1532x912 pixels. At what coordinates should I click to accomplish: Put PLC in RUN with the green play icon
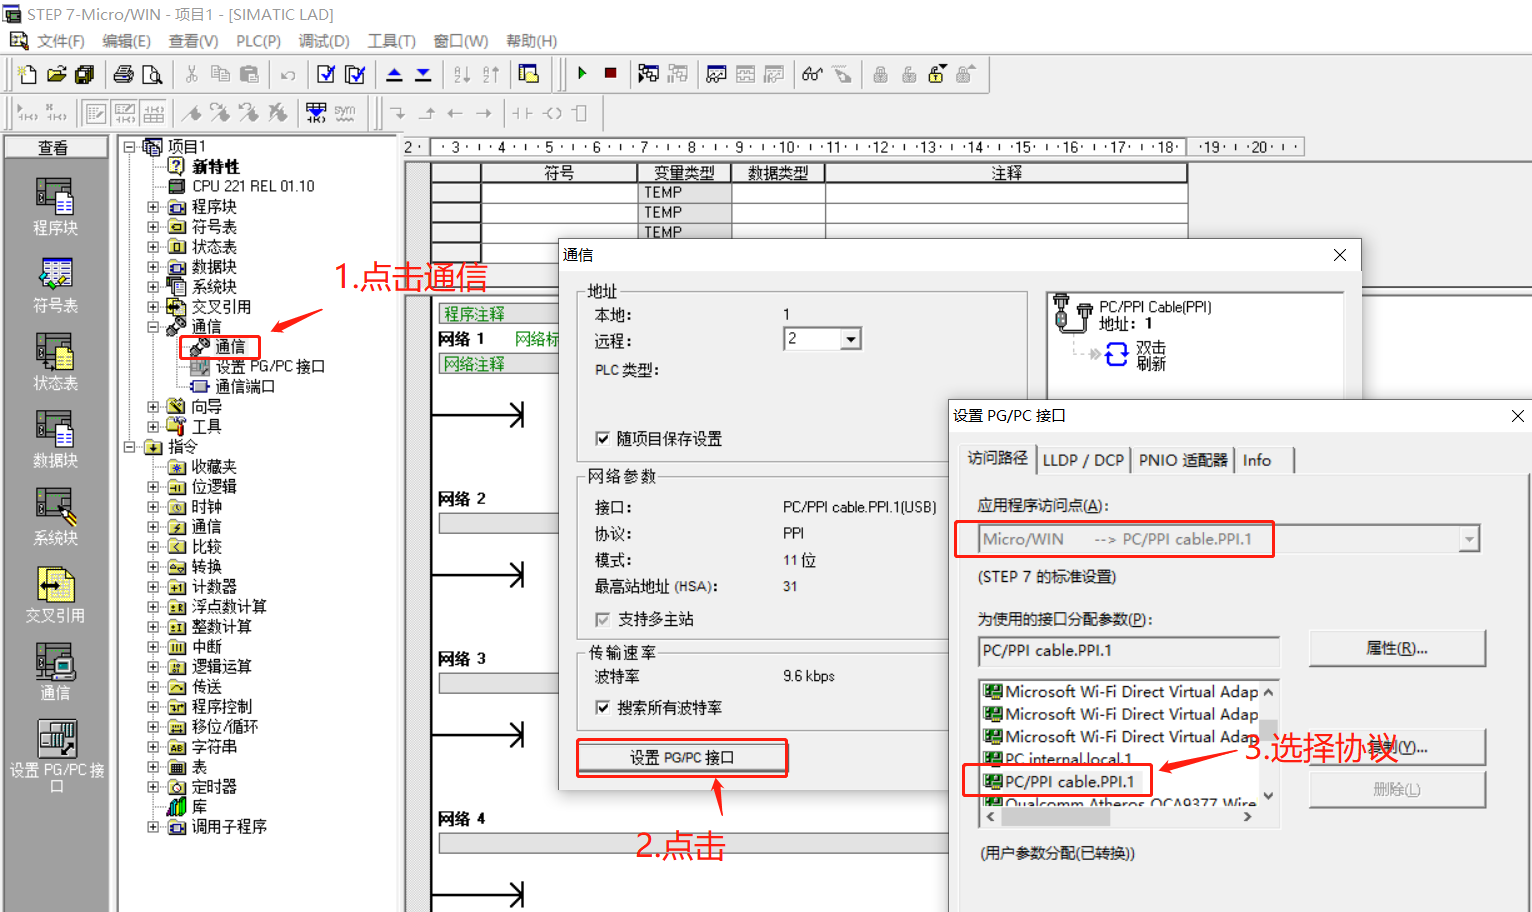pyautogui.click(x=582, y=73)
